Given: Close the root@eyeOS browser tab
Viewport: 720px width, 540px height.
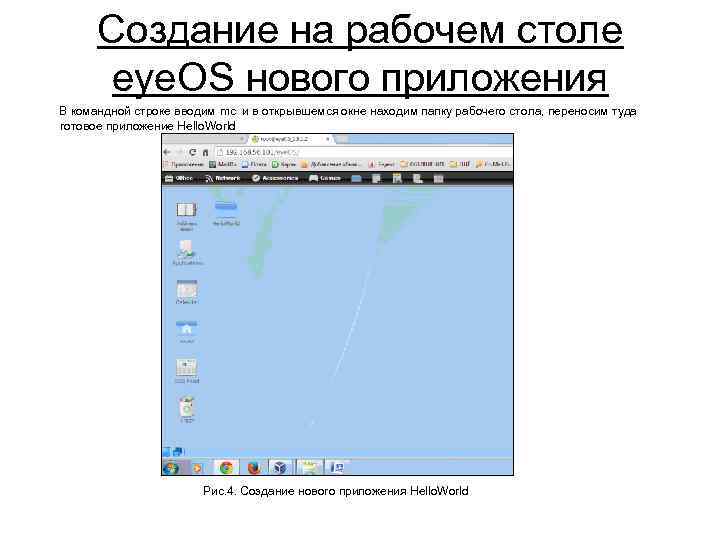Looking at the screenshot, I should (x=327, y=139).
